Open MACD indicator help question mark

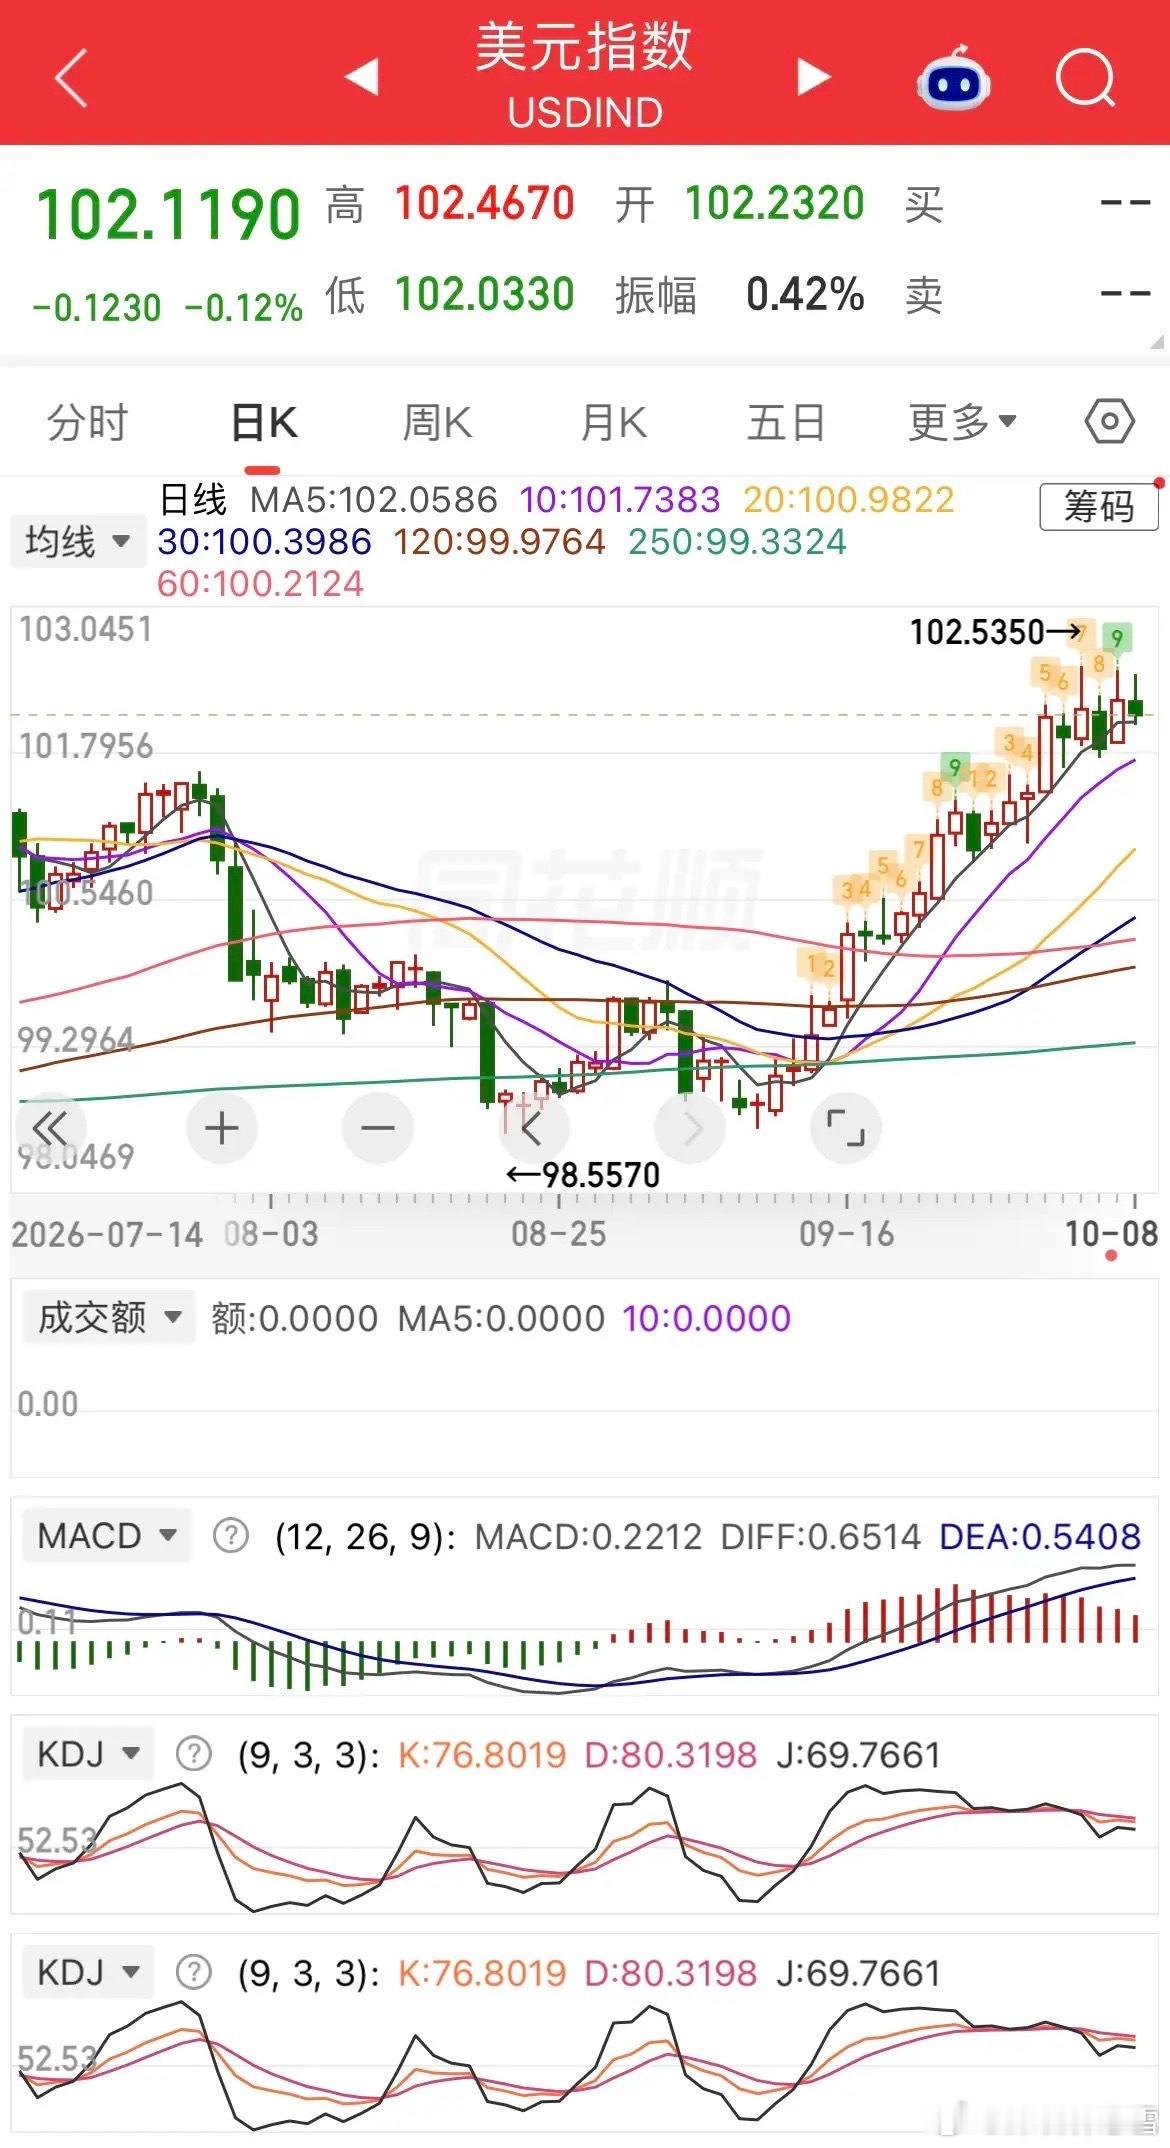231,1535
